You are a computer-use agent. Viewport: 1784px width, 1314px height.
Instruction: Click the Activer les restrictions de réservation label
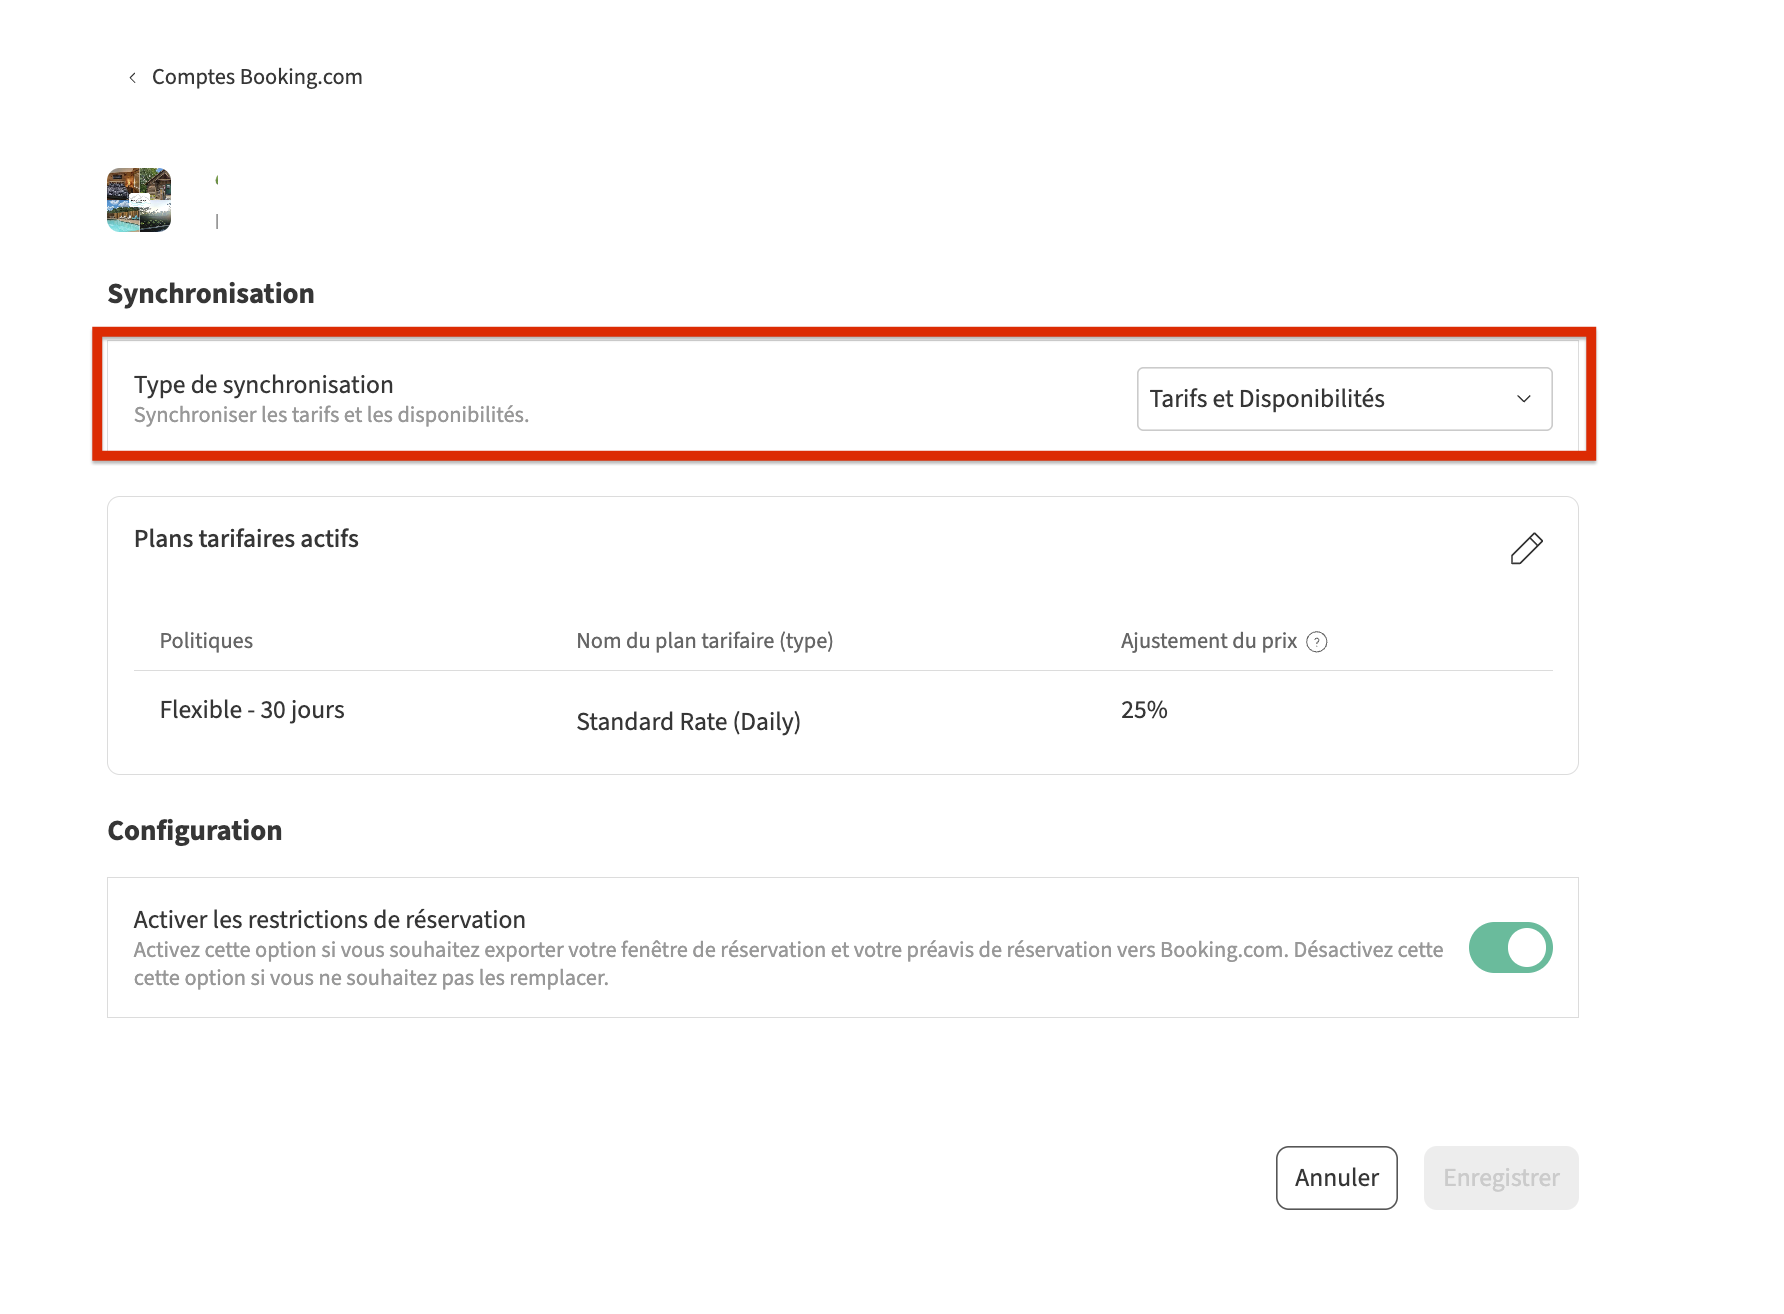pyautogui.click(x=330, y=920)
